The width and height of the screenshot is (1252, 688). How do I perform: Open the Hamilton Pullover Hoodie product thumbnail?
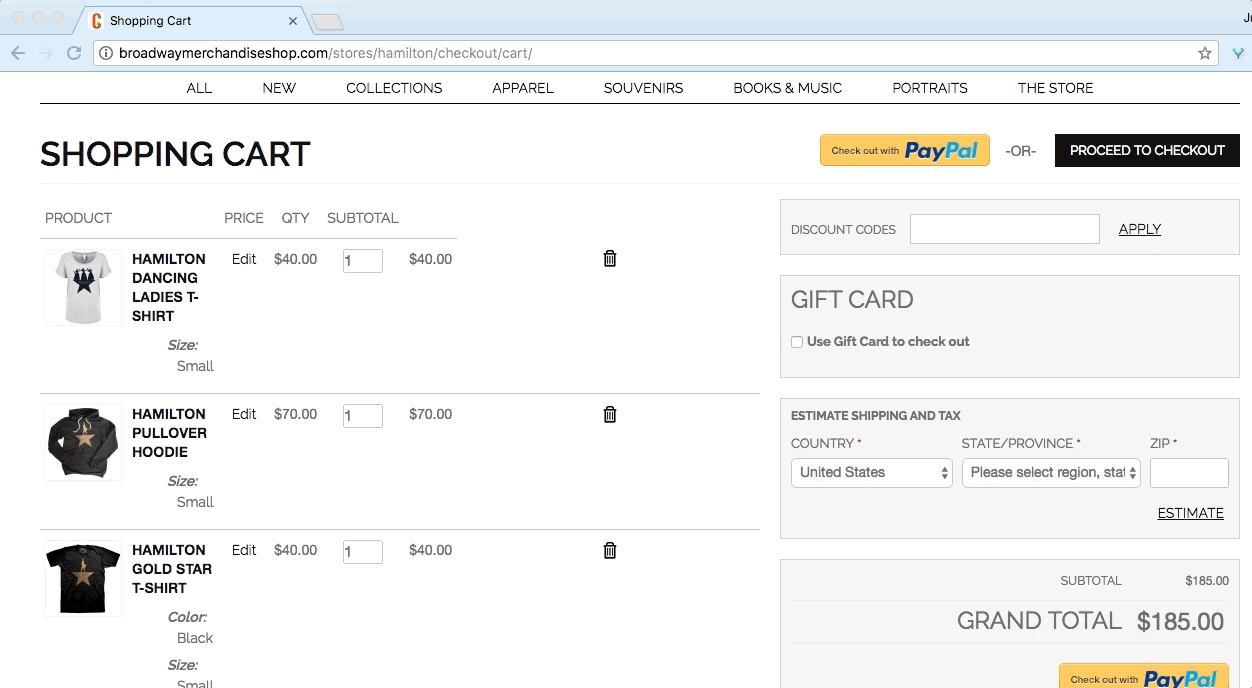pos(83,442)
